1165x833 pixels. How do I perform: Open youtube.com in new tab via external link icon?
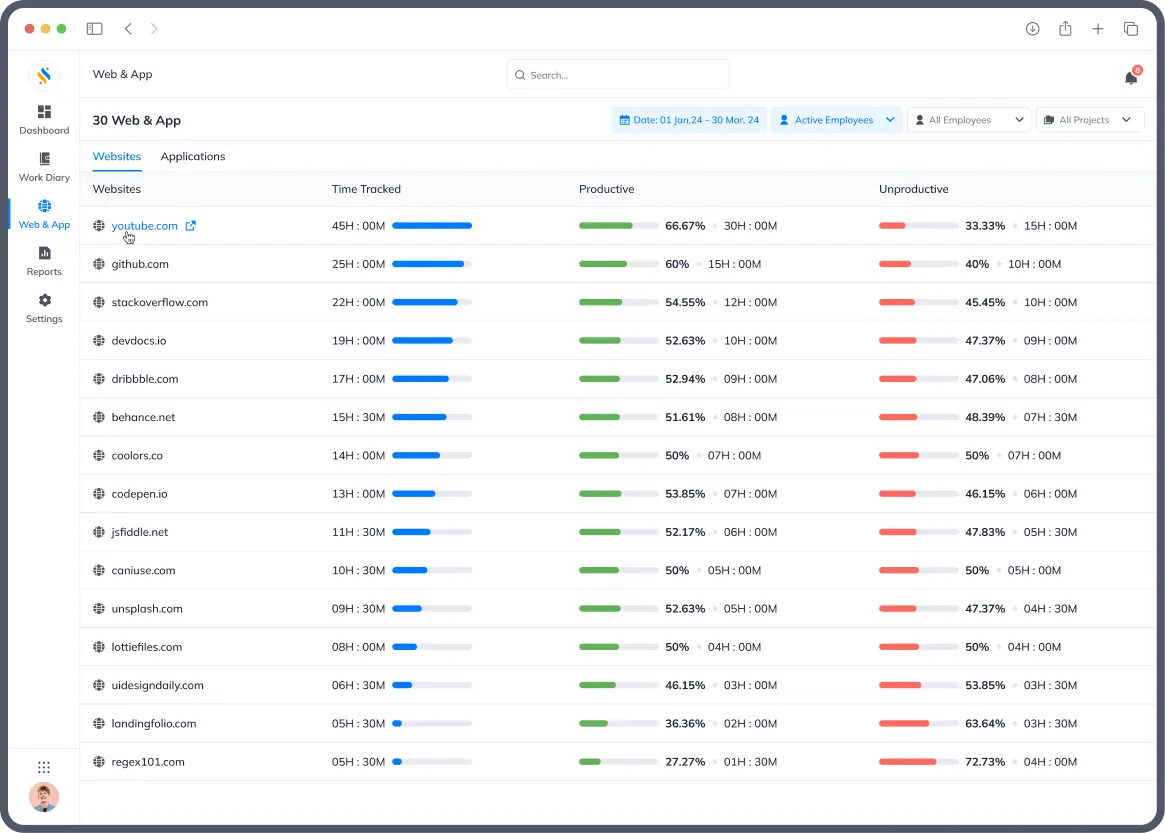[x=191, y=225]
